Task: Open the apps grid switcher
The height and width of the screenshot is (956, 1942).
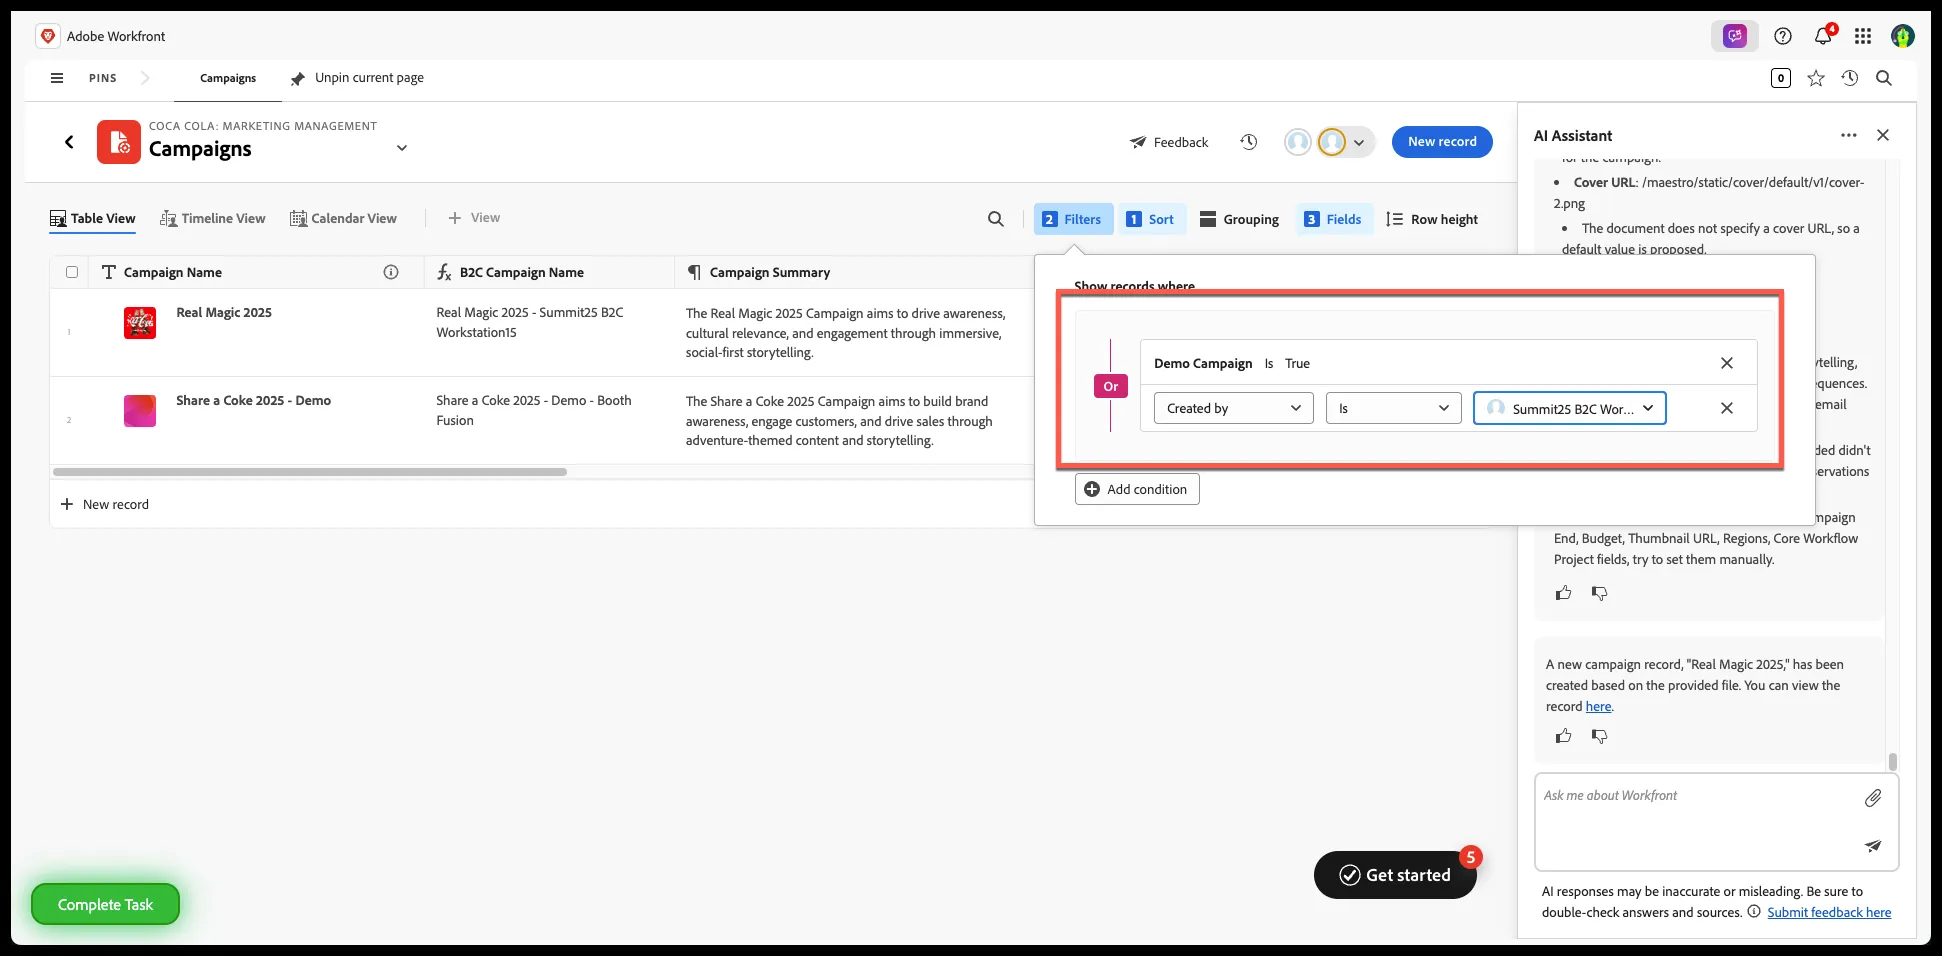Action: coord(1863,36)
